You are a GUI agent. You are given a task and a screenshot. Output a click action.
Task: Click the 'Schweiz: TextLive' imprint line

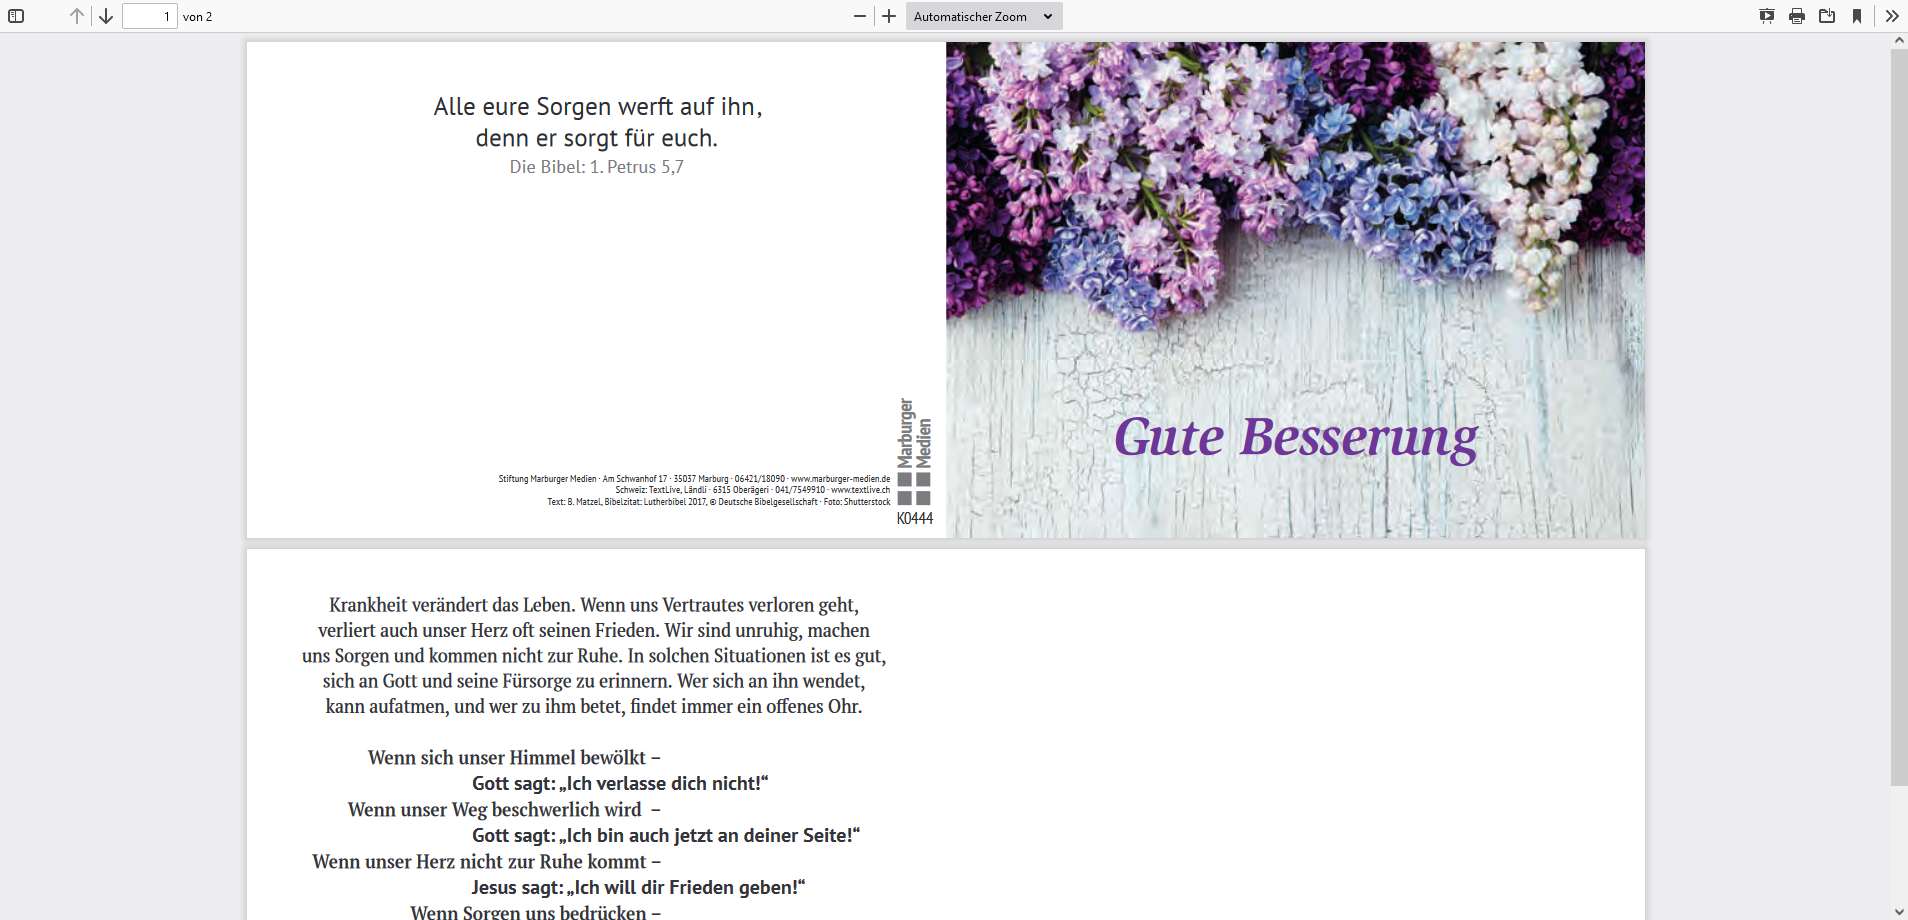pos(752,490)
